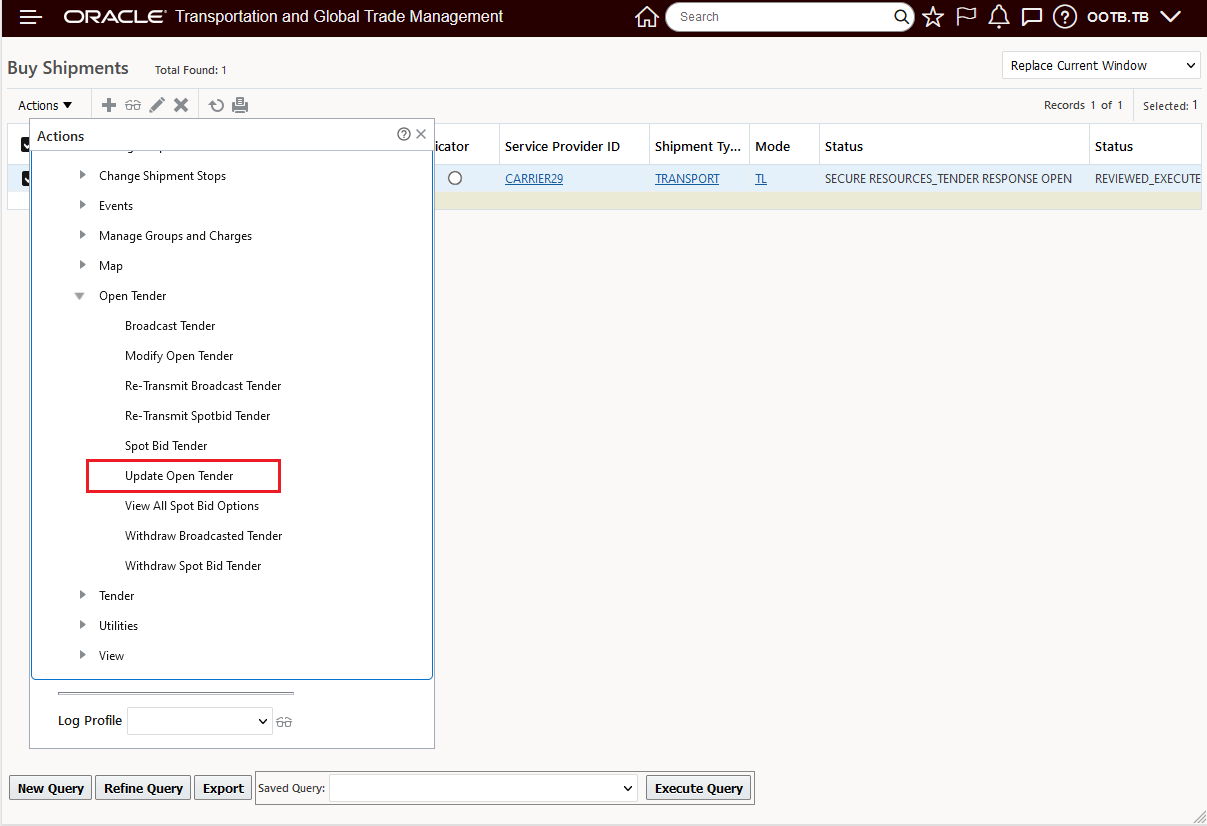Select Re-Transmit Spotbid Tender action

[x=198, y=416]
